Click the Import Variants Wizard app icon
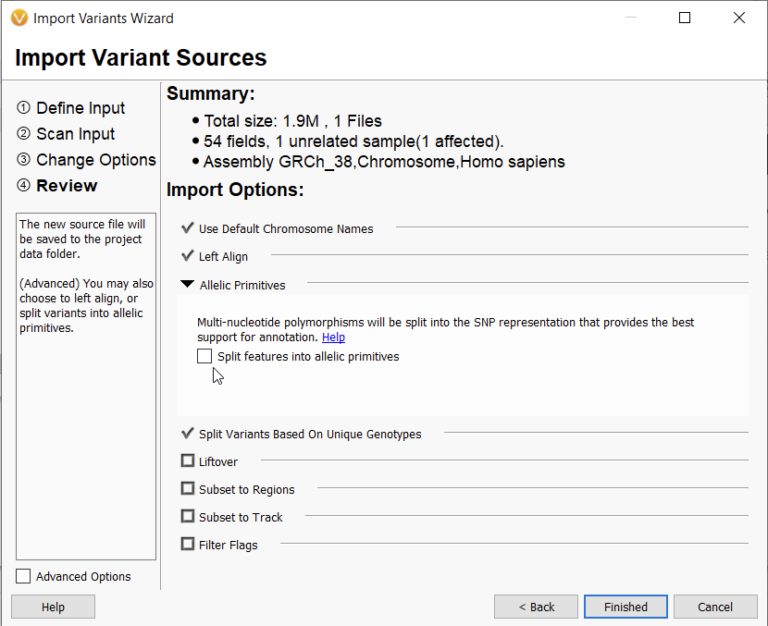This screenshot has height=626, width=768. (19, 18)
